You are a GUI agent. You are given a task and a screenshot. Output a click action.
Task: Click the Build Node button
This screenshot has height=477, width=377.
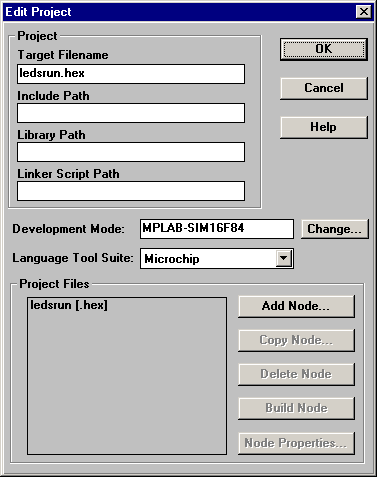click(296, 408)
